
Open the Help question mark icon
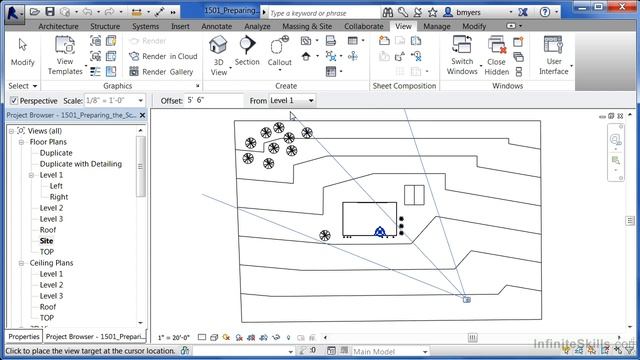tap(545, 12)
